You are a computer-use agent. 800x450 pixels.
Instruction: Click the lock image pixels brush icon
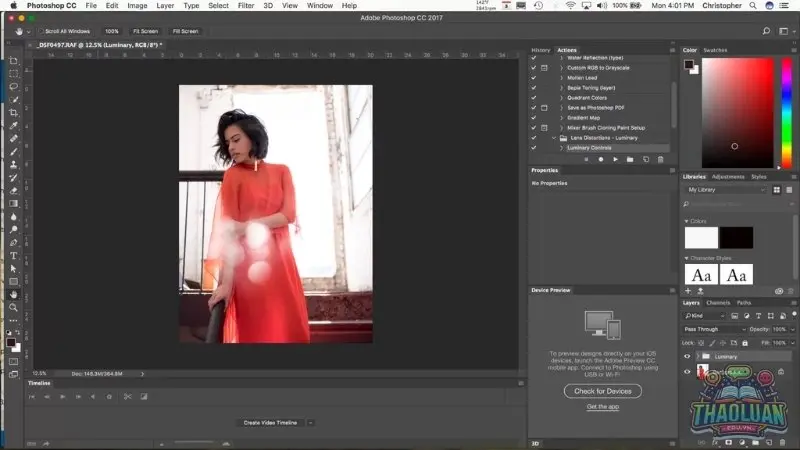pos(712,343)
